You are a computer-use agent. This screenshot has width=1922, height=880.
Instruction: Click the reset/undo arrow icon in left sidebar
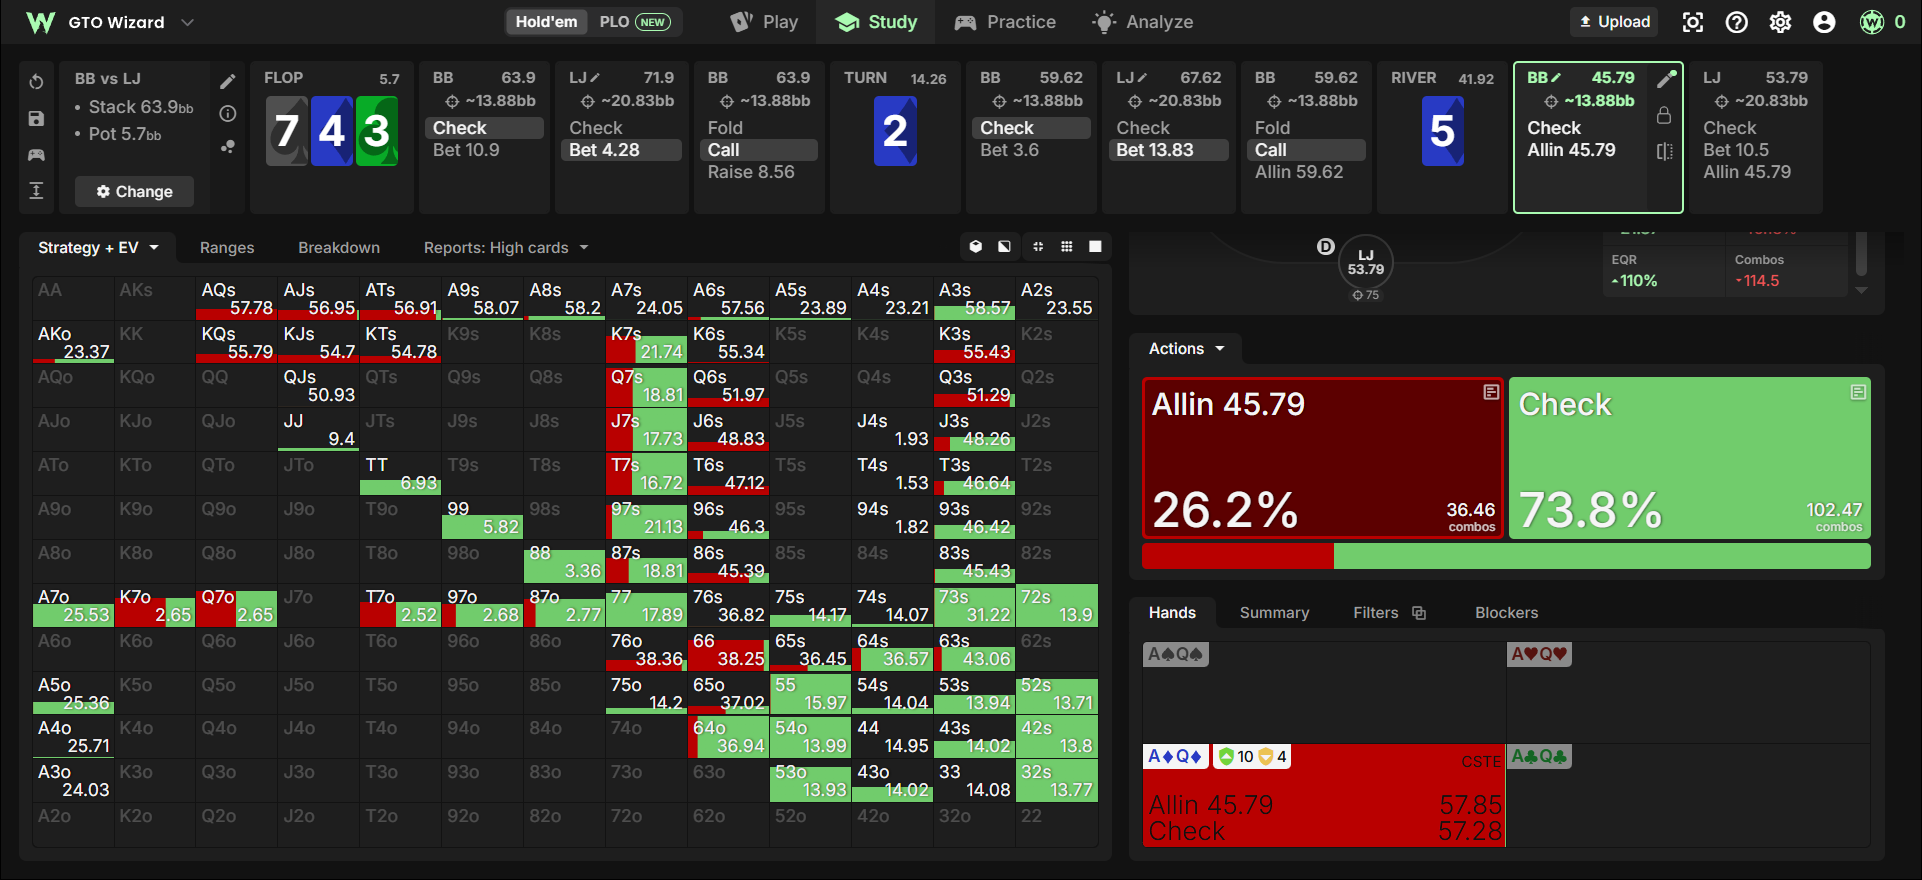point(36,82)
